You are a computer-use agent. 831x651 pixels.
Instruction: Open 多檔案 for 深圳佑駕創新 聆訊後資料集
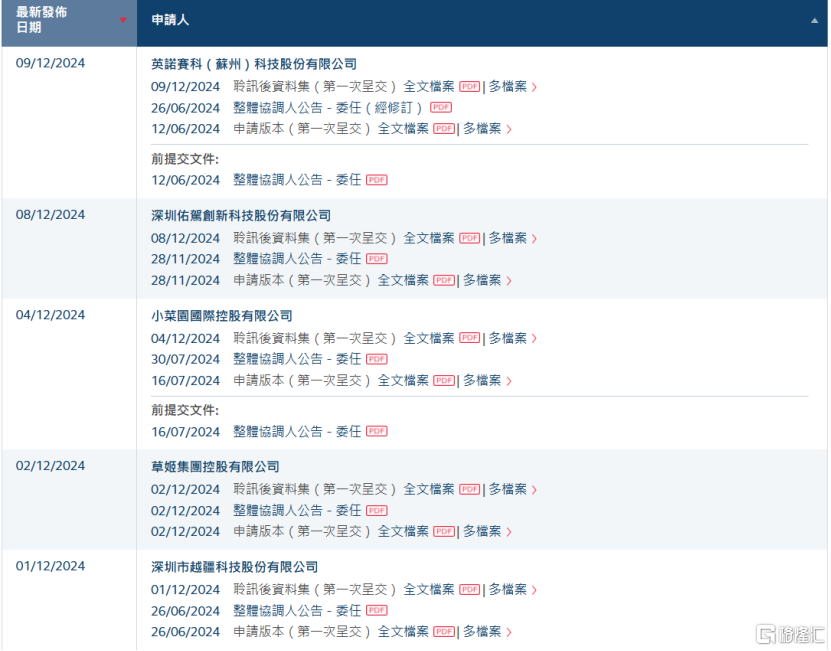click(512, 238)
